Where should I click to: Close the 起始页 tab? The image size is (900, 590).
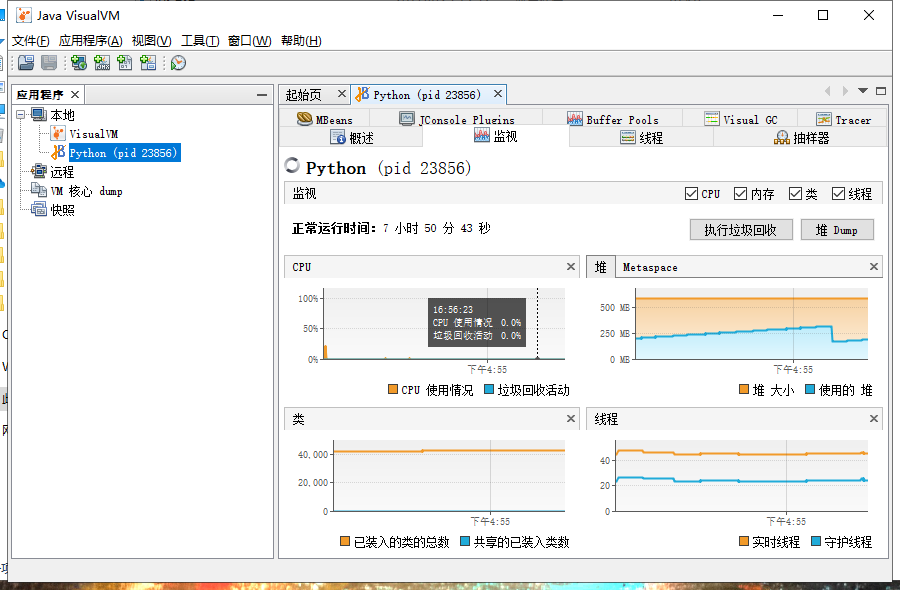point(342,94)
